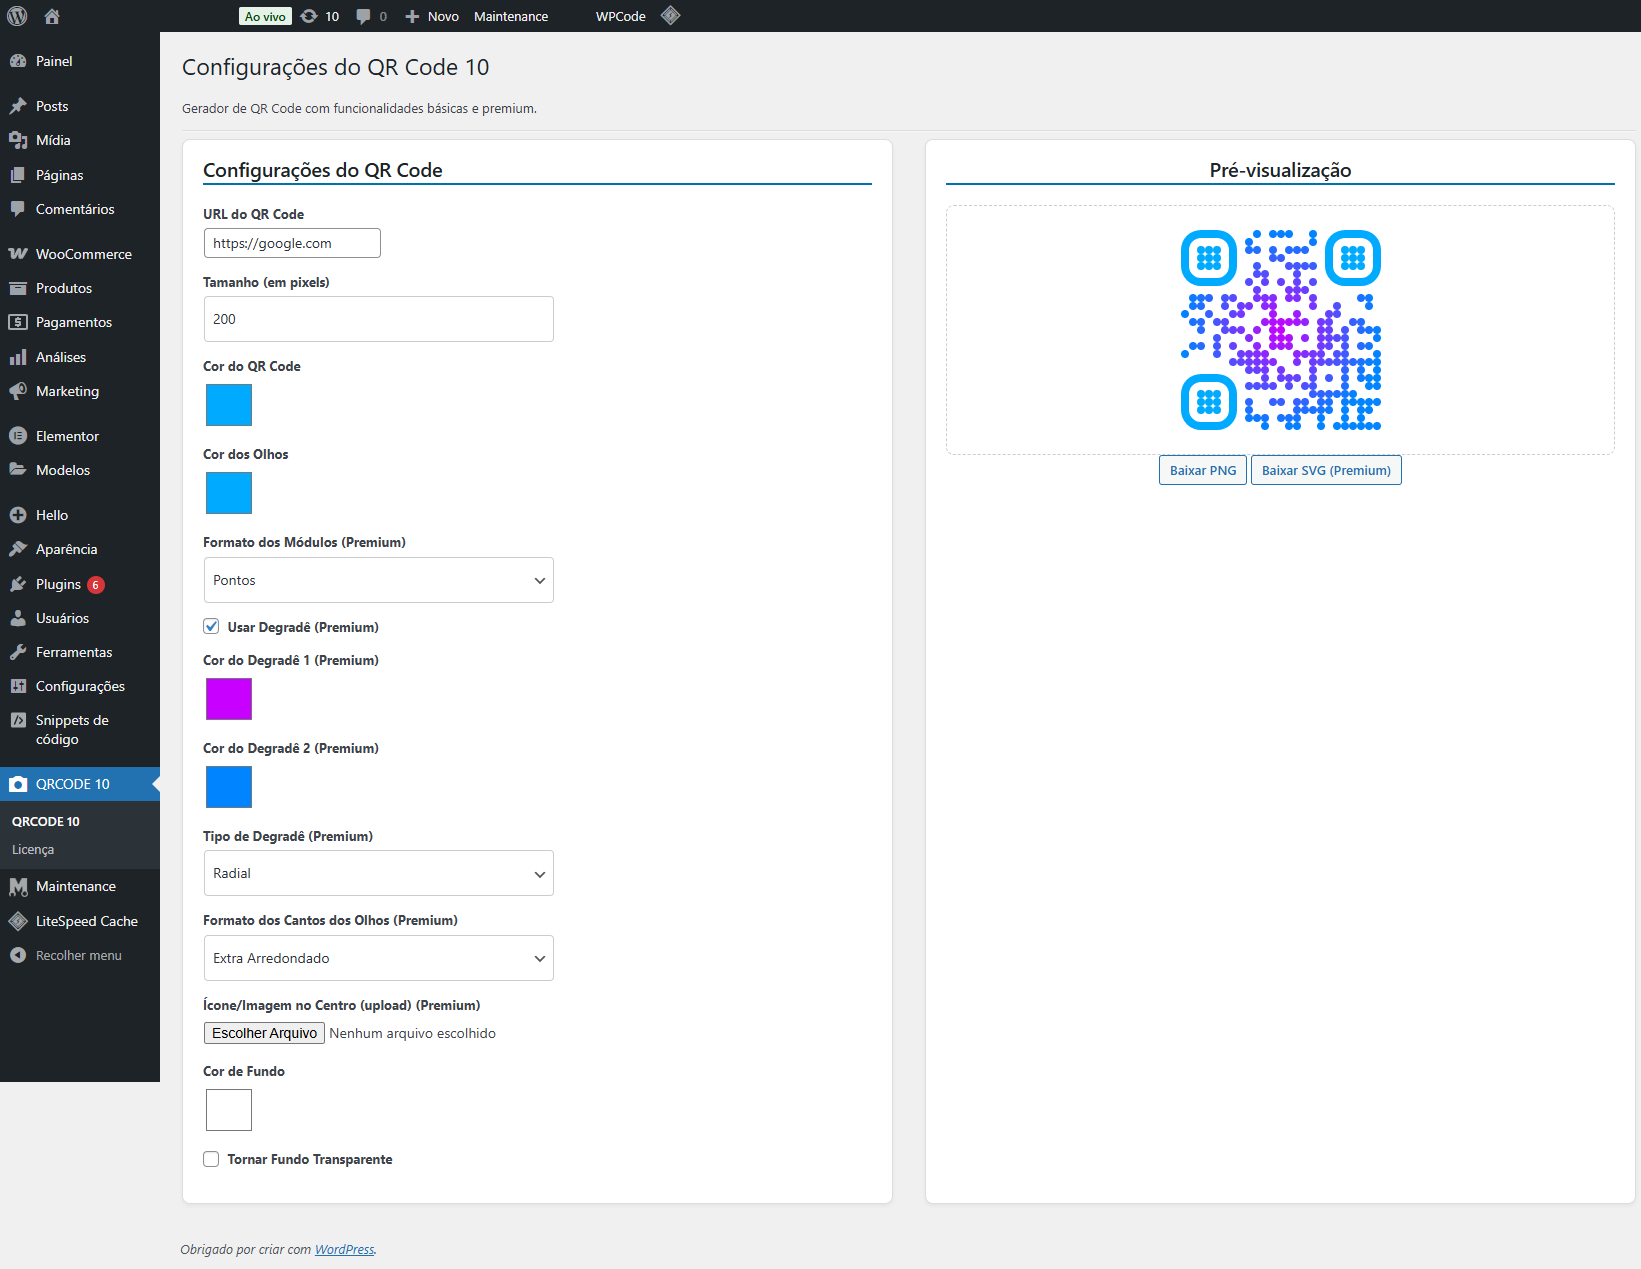Click the LiteSpeed diamond icon in admin bar

(671, 15)
